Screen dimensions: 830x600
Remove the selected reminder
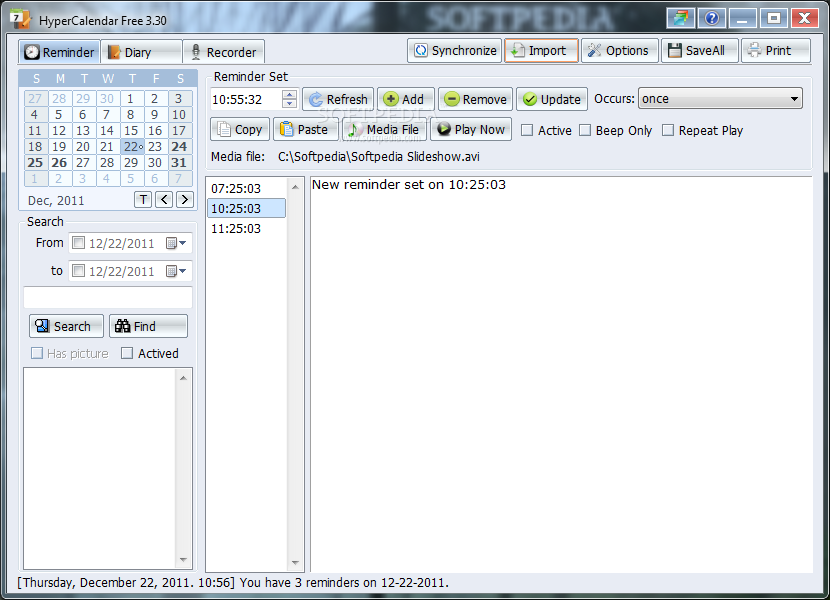coord(475,99)
